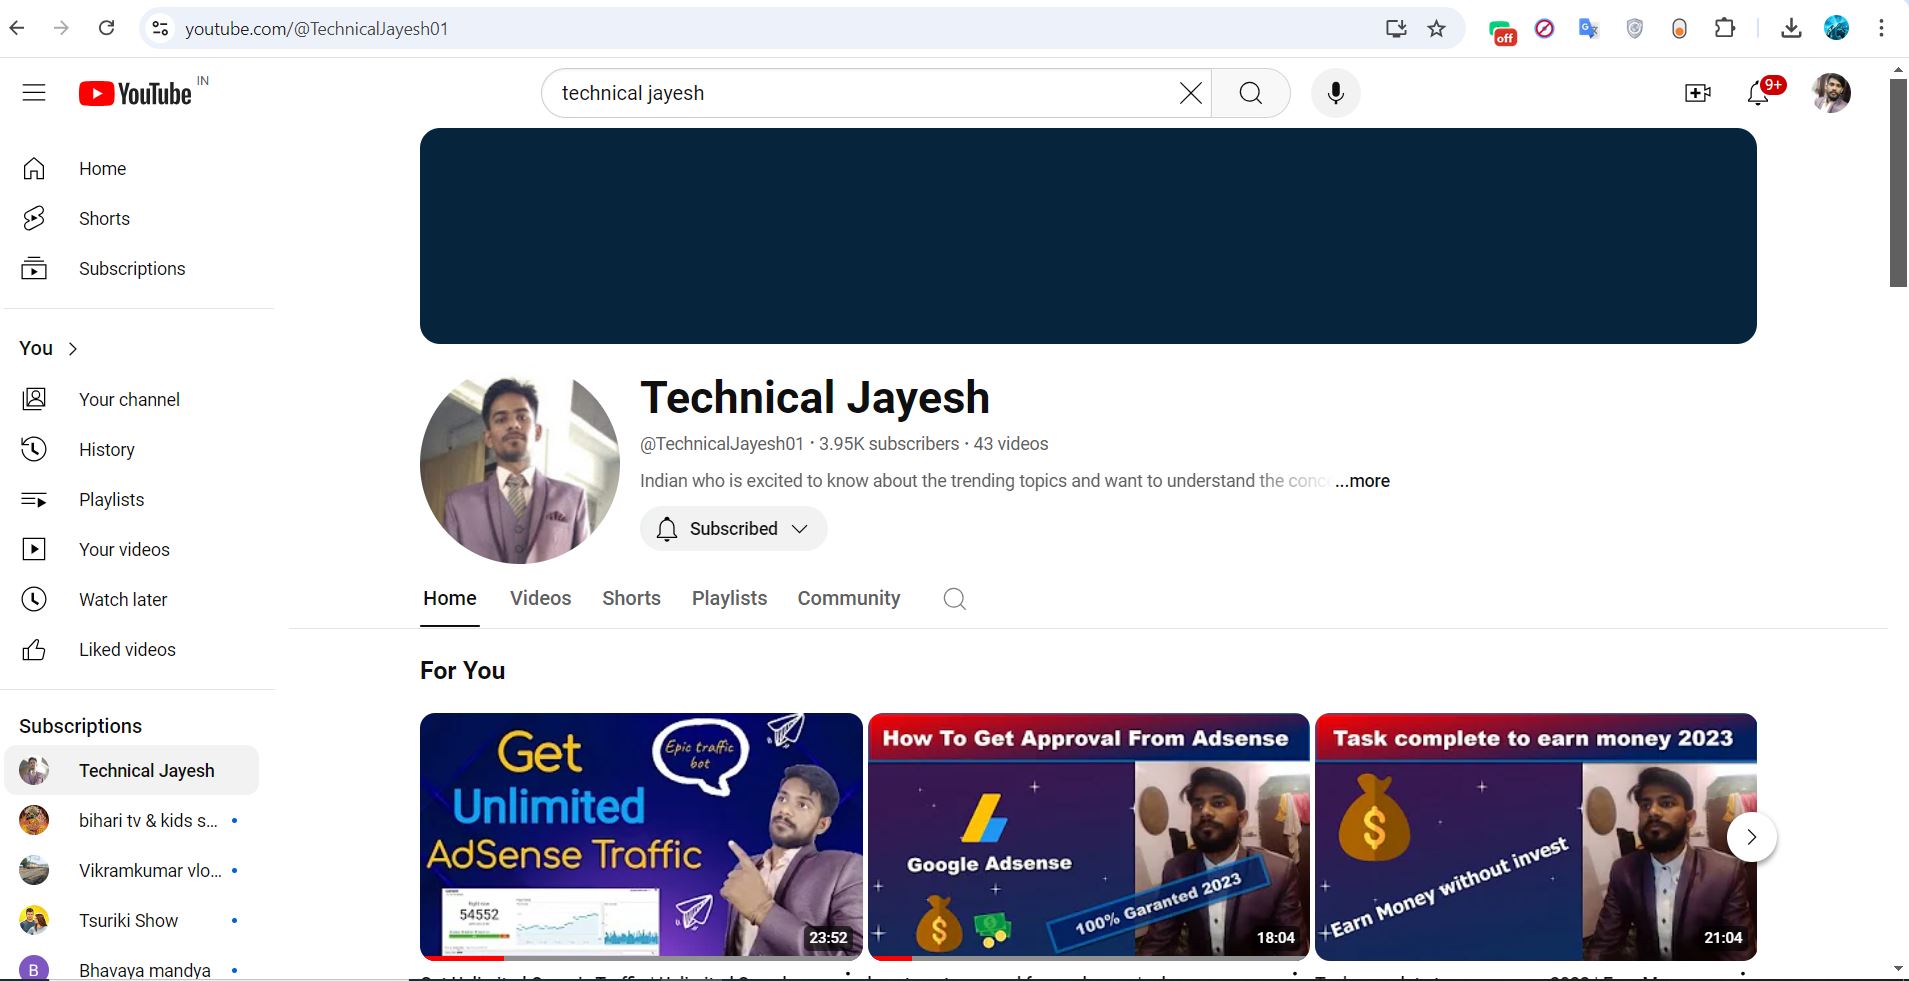Search within the channel icon
1909x981 pixels.
[x=955, y=599]
